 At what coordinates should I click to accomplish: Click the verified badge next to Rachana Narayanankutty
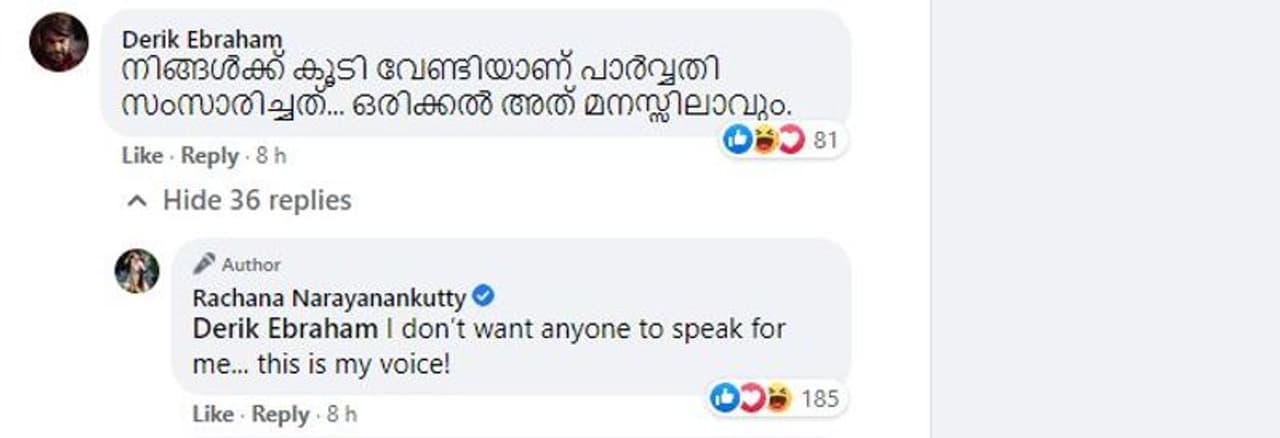click(x=484, y=297)
